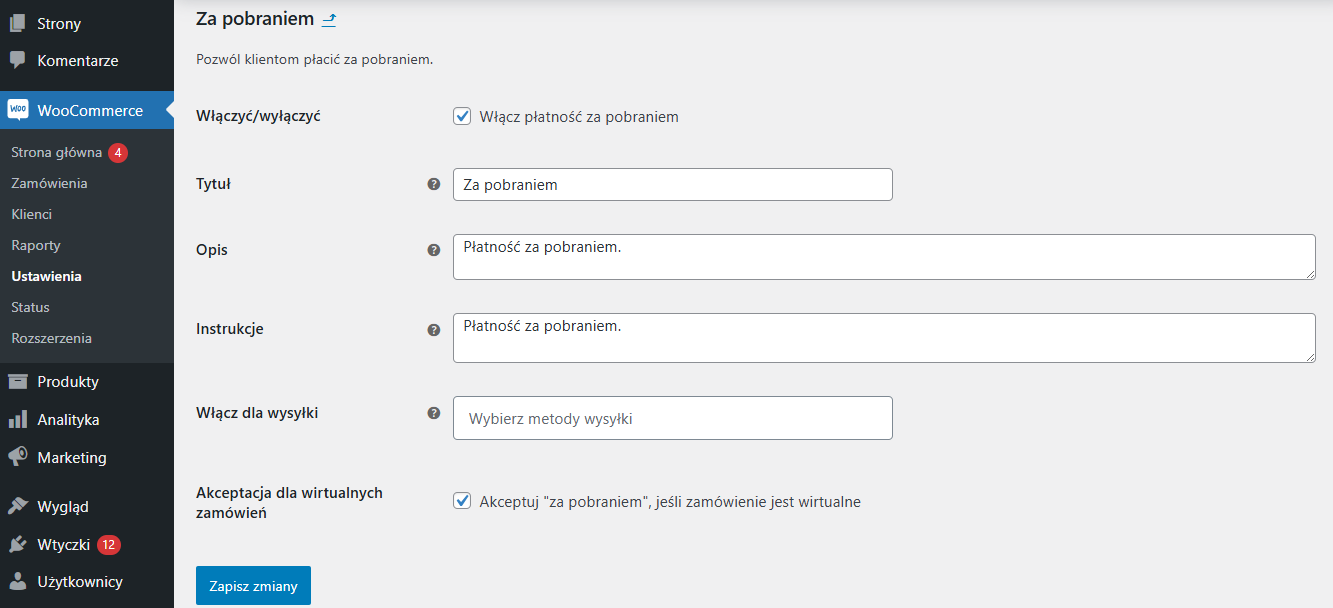
Task: Open the Raporty submenu item
Action: 36,245
